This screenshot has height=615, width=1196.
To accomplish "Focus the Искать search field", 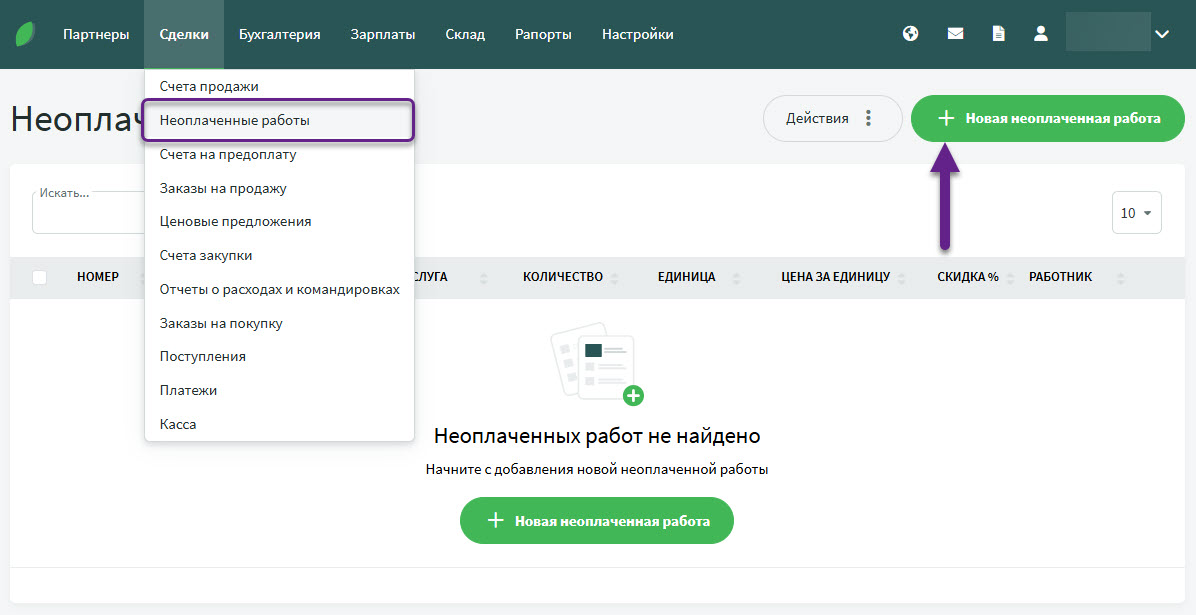I will [88, 213].
